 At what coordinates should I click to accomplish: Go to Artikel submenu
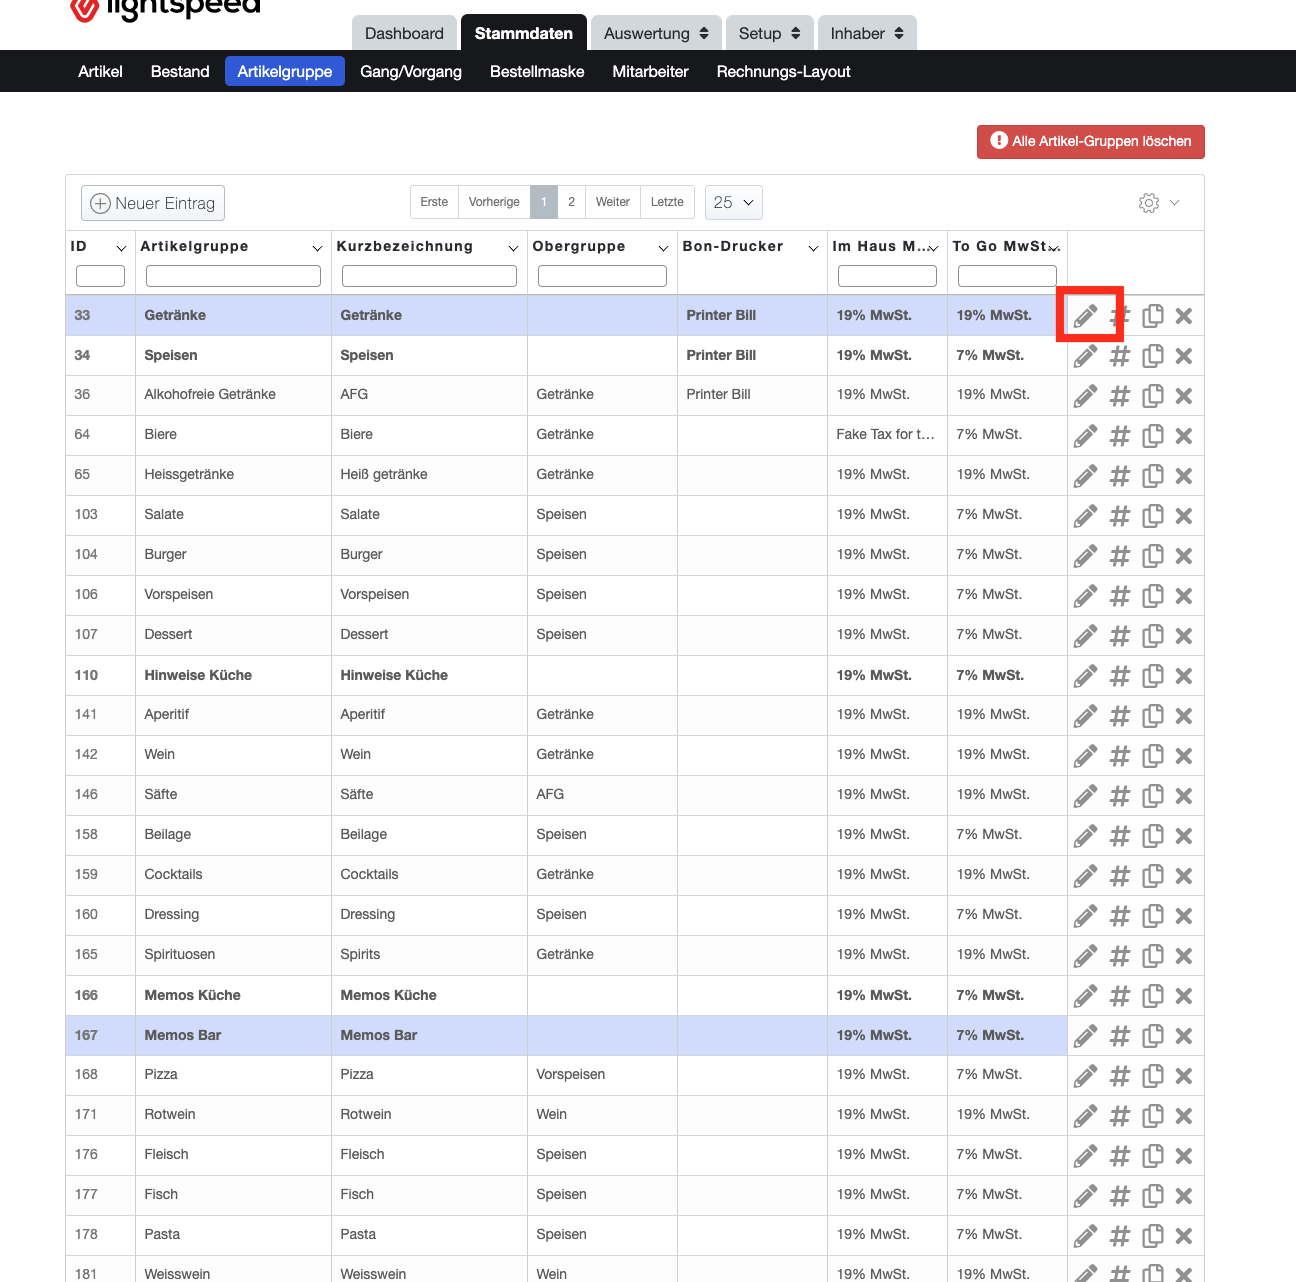pos(100,71)
